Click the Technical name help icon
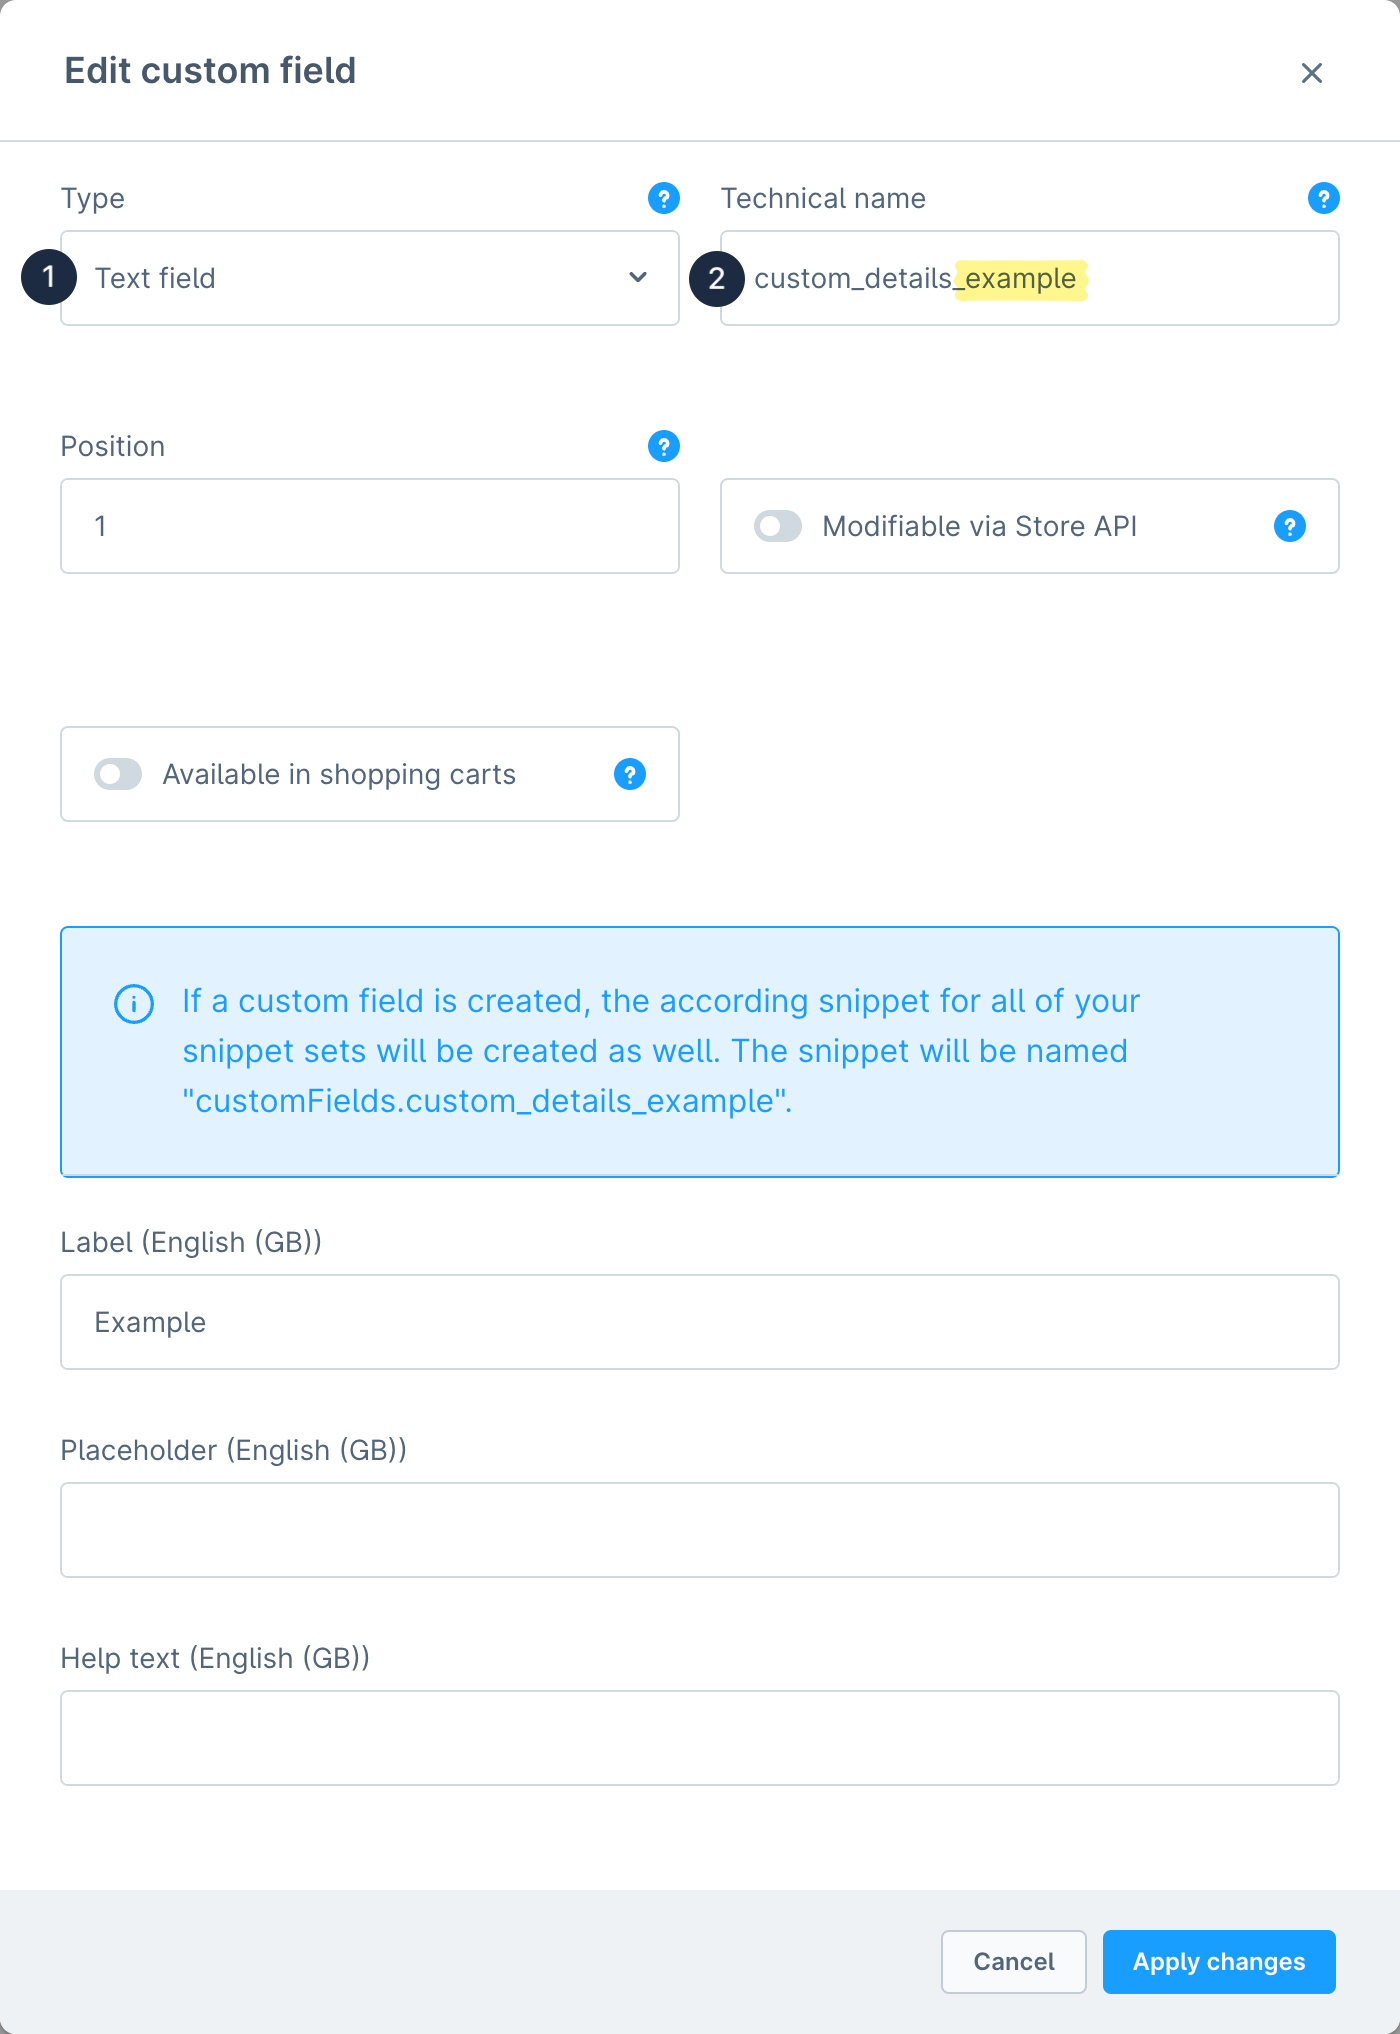This screenshot has width=1400, height=2034. click(1323, 198)
